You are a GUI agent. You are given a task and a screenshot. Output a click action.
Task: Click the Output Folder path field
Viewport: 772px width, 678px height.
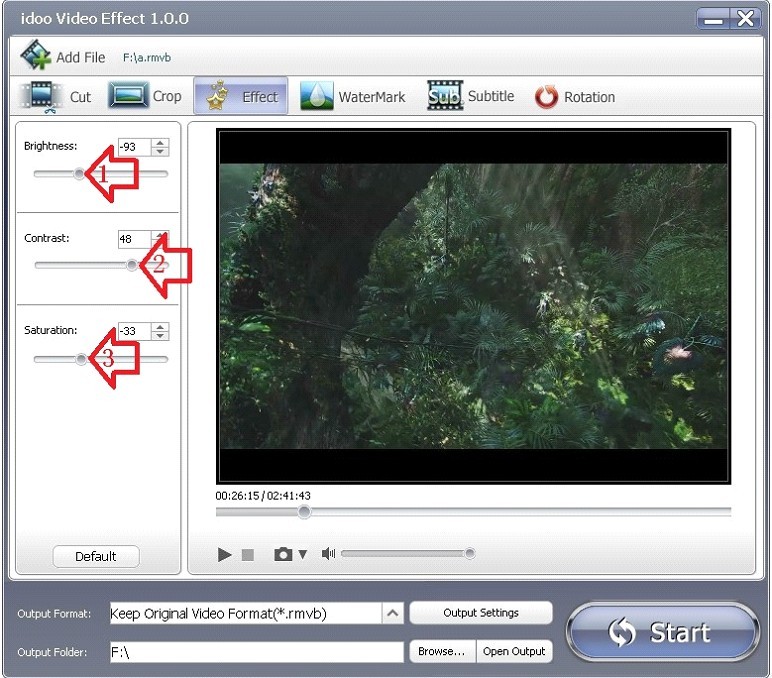[x=257, y=652]
